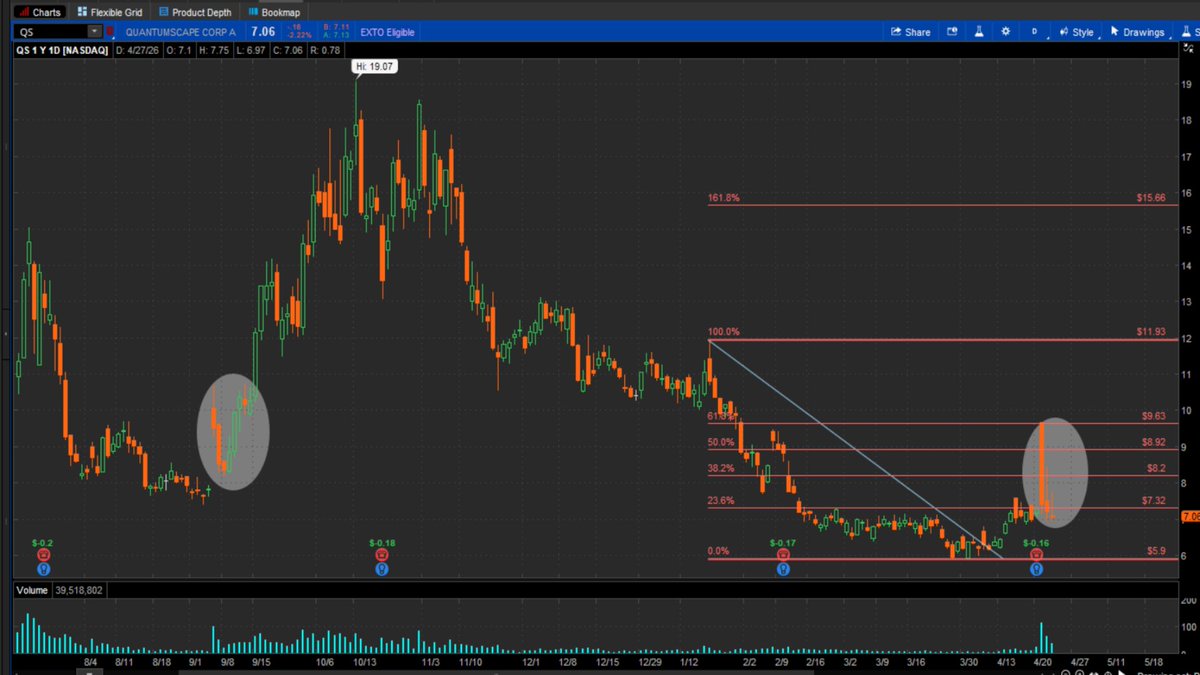
Task: Click the $-0.16 earnings estimate text
Action: (x=1036, y=542)
